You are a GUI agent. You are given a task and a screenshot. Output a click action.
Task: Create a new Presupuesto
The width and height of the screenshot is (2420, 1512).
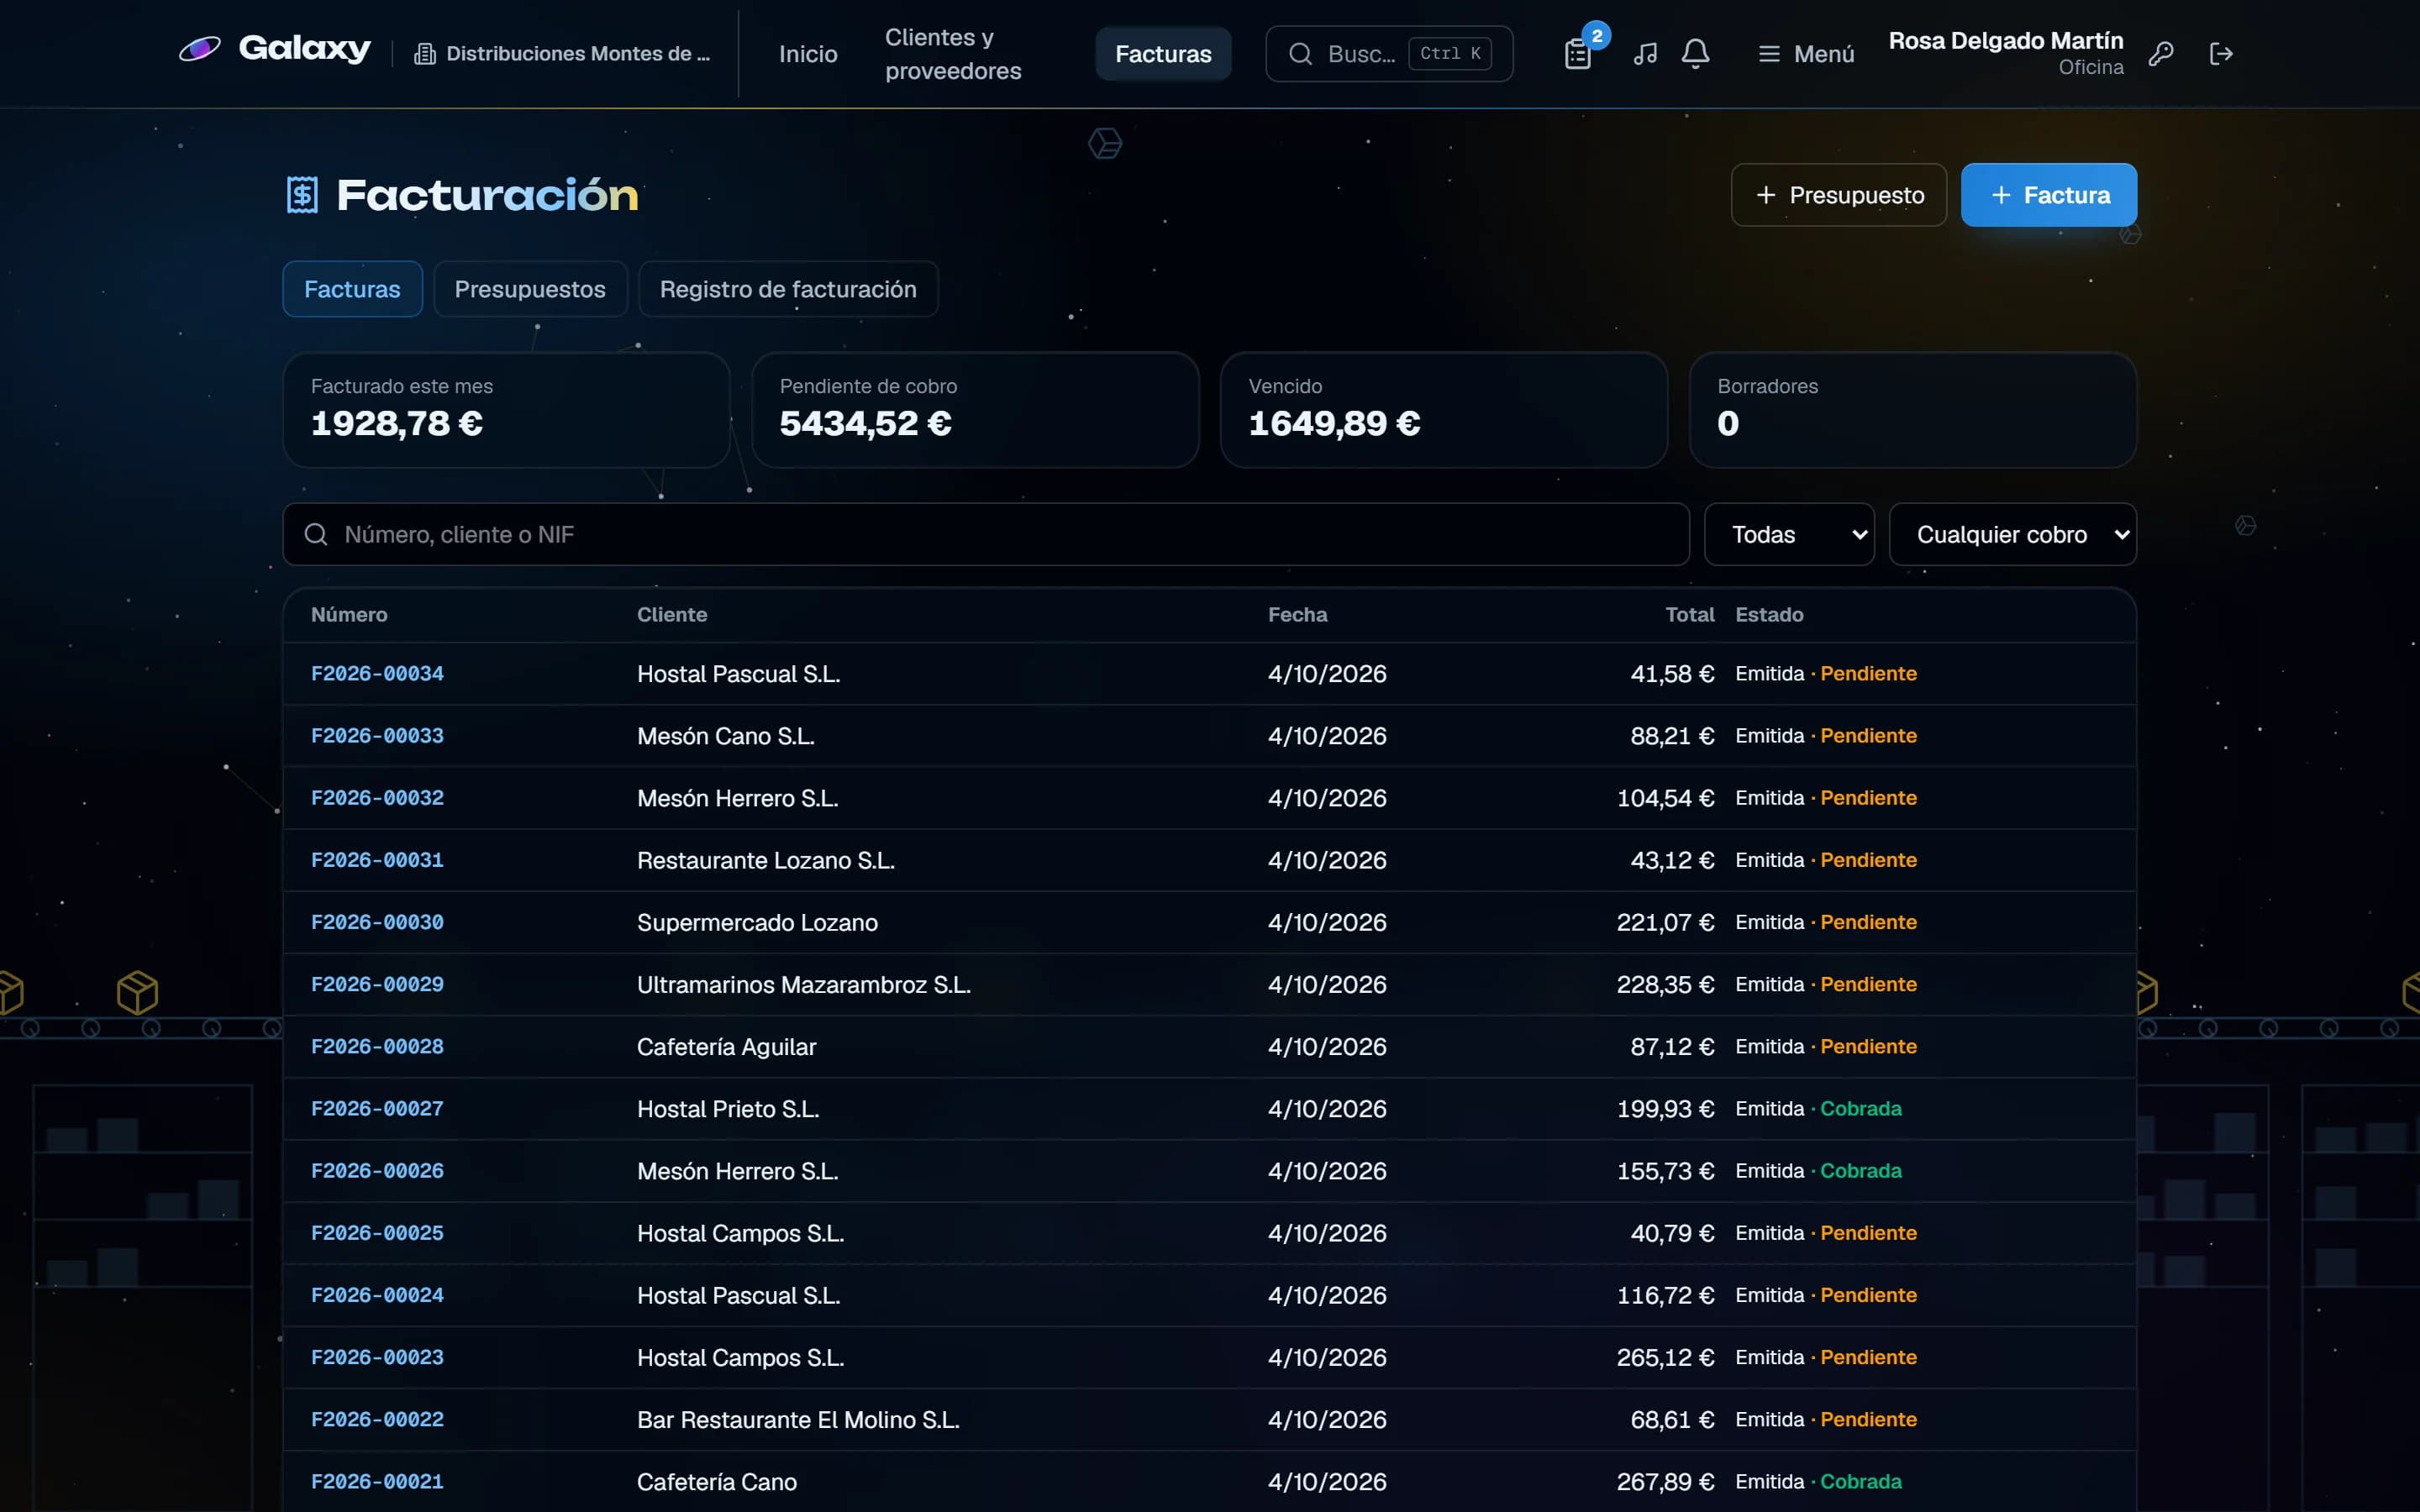coord(1839,195)
